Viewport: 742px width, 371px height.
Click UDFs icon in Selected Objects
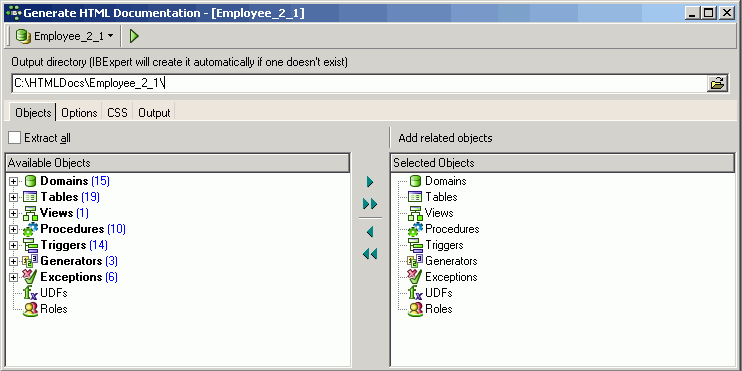pyautogui.click(x=415, y=293)
